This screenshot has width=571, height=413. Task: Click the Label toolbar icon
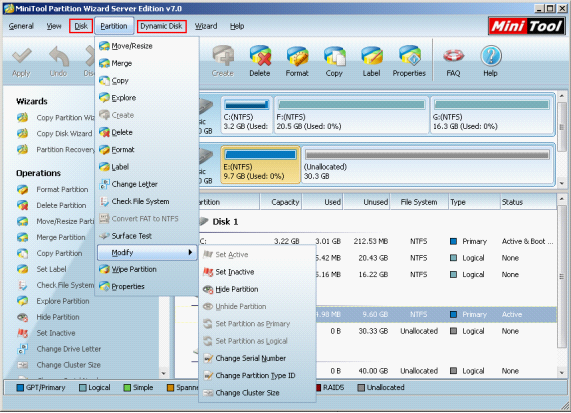tap(371, 56)
